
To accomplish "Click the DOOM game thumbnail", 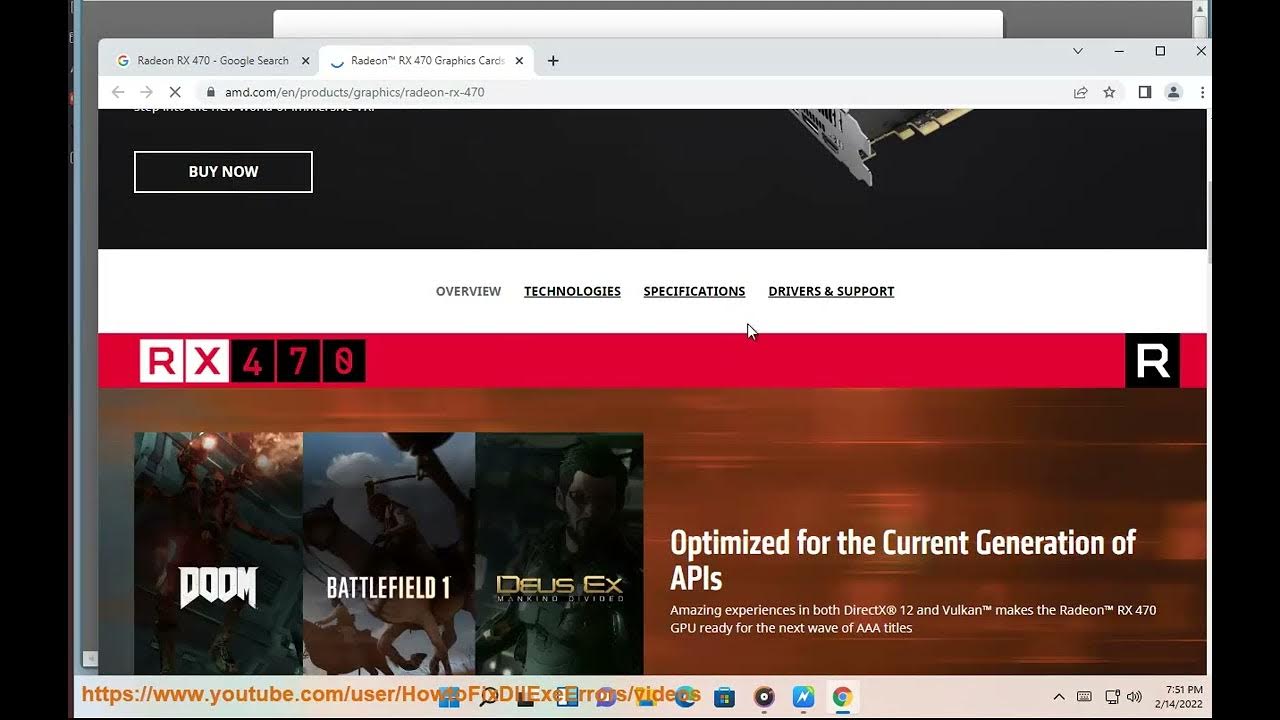I will [218, 553].
